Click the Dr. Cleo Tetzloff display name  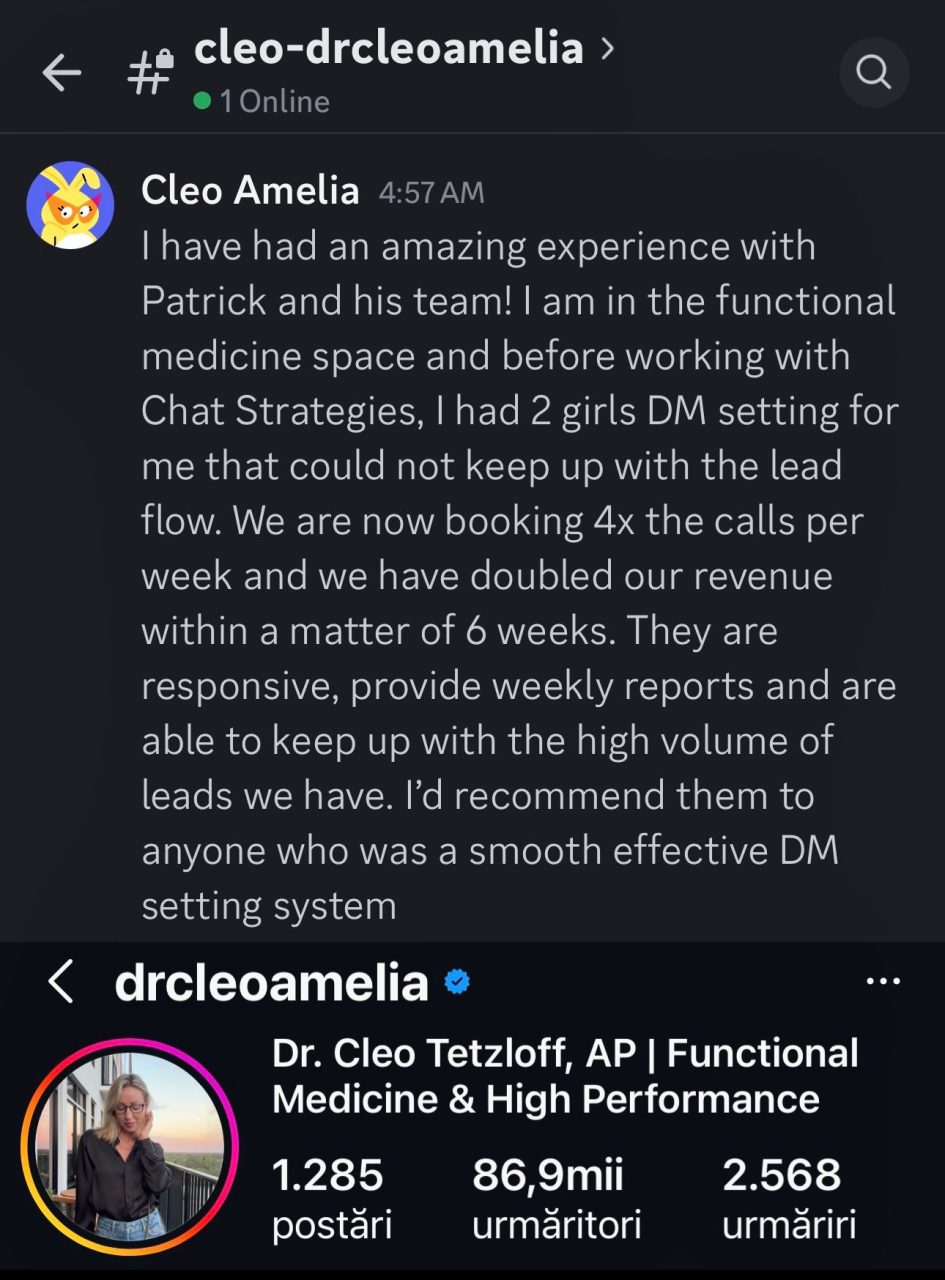click(565, 1076)
